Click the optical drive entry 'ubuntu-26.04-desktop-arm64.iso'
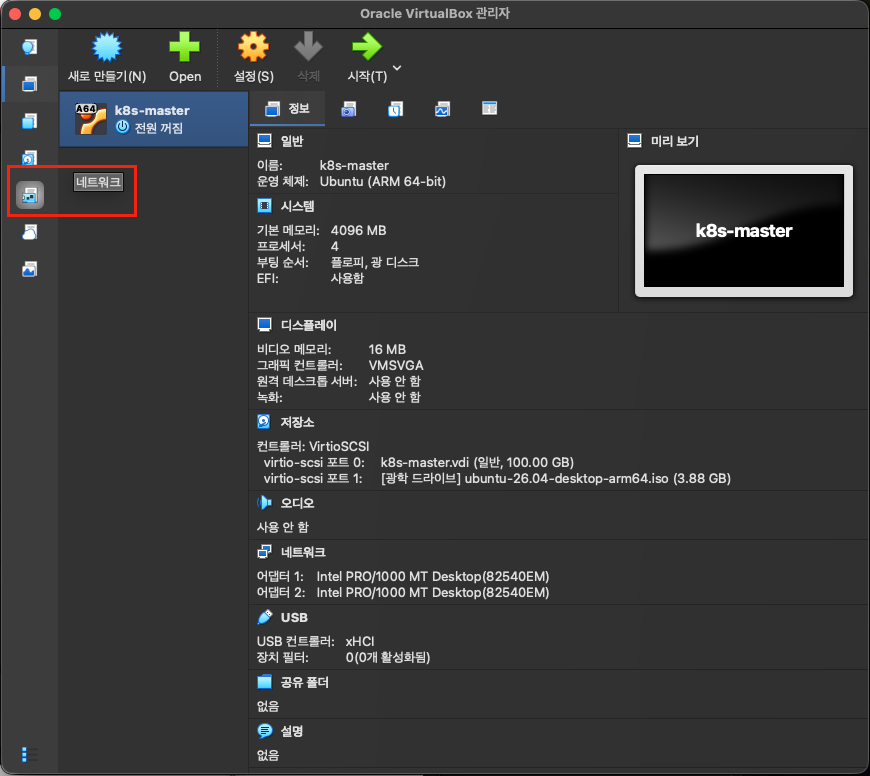Viewport: 870px width, 776px height. (x=566, y=478)
